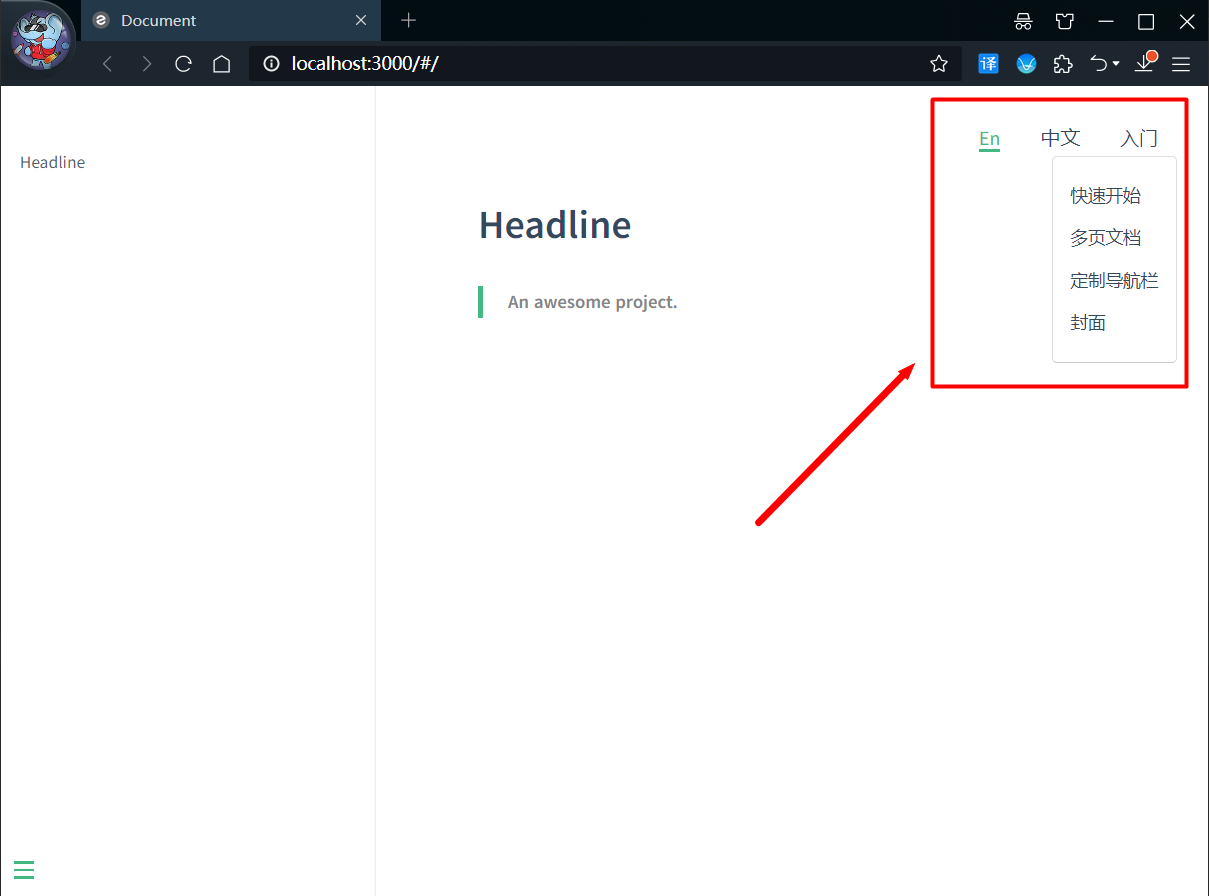Click the skin shirt icon in title bar

pos(1065,21)
